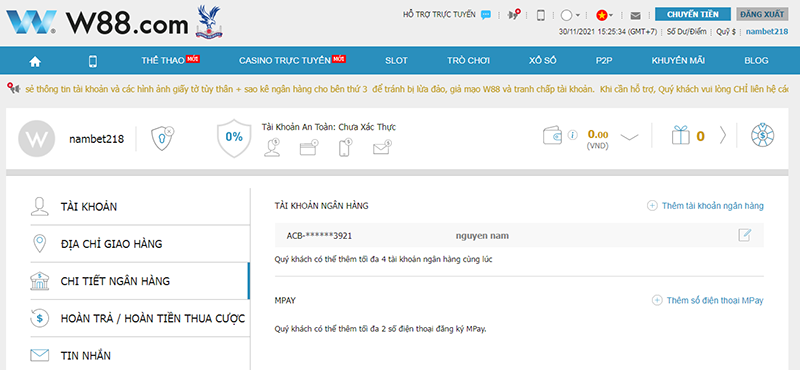Click Thêm tài khoản ngân hàng link

point(706,206)
